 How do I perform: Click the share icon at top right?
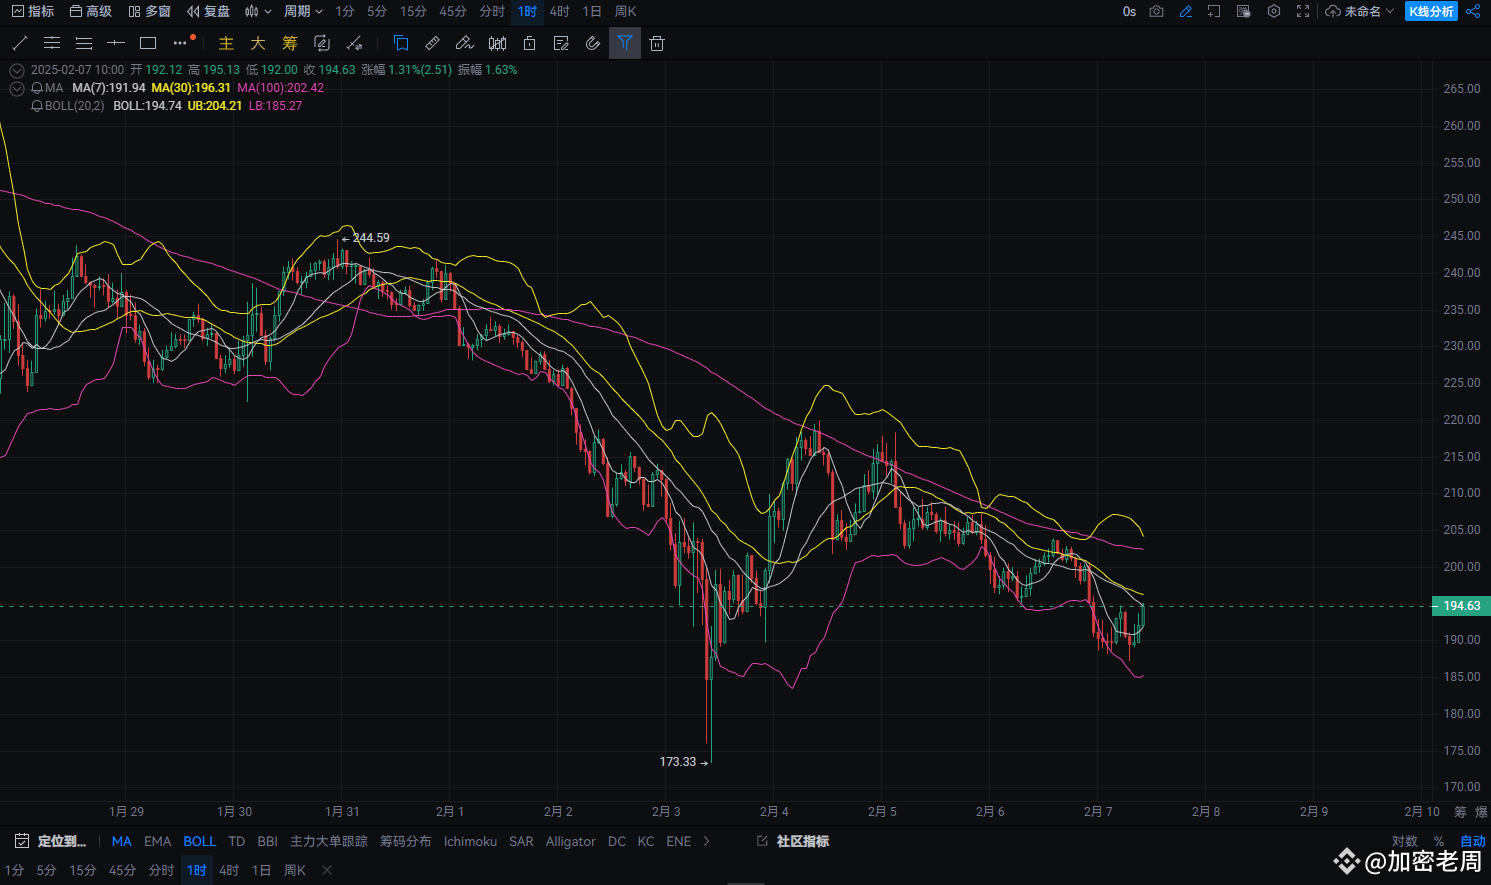(x=1473, y=11)
